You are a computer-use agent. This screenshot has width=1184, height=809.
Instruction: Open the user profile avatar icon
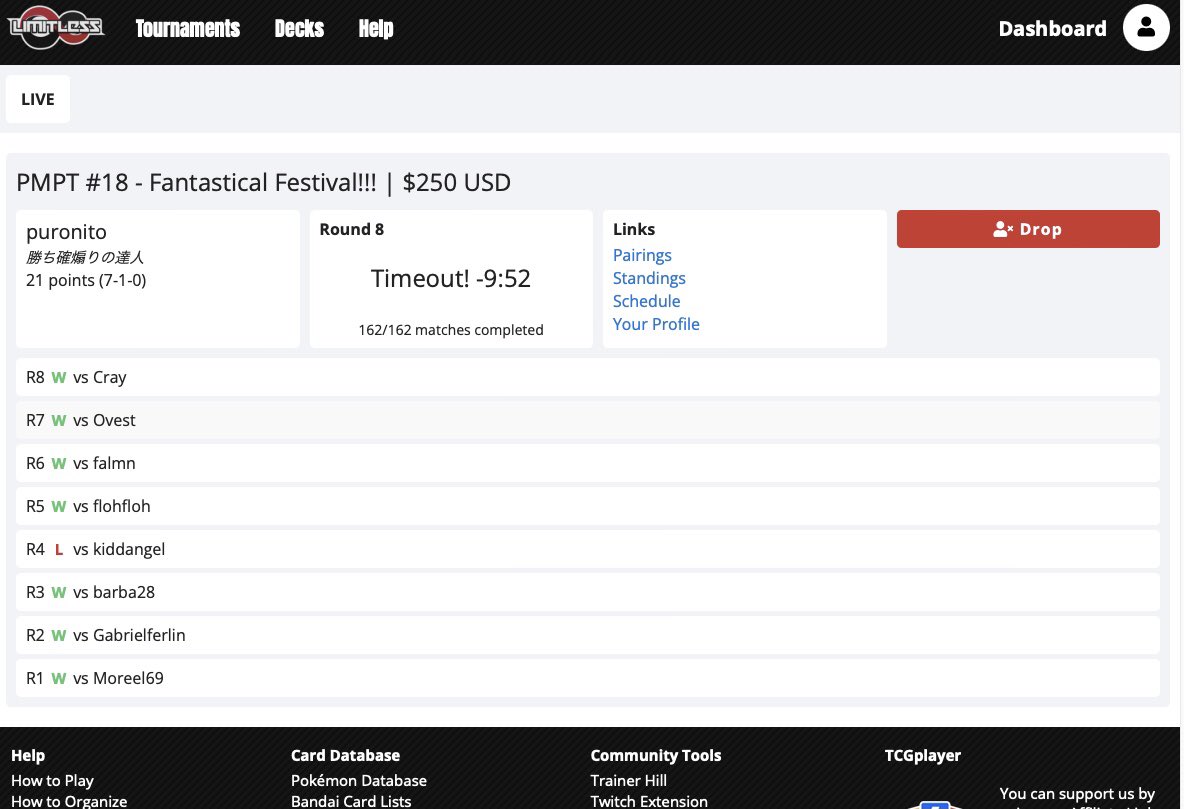(x=1145, y=28)
